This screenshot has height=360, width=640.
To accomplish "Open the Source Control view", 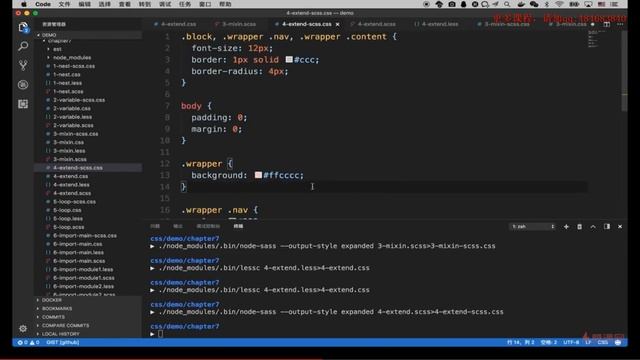I will click(x=23, y=65).
